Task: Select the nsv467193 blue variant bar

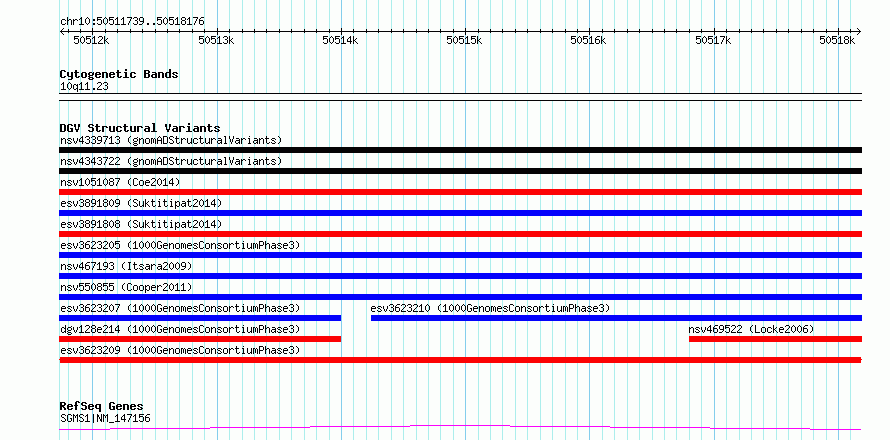Action: (x=460, y=276)
